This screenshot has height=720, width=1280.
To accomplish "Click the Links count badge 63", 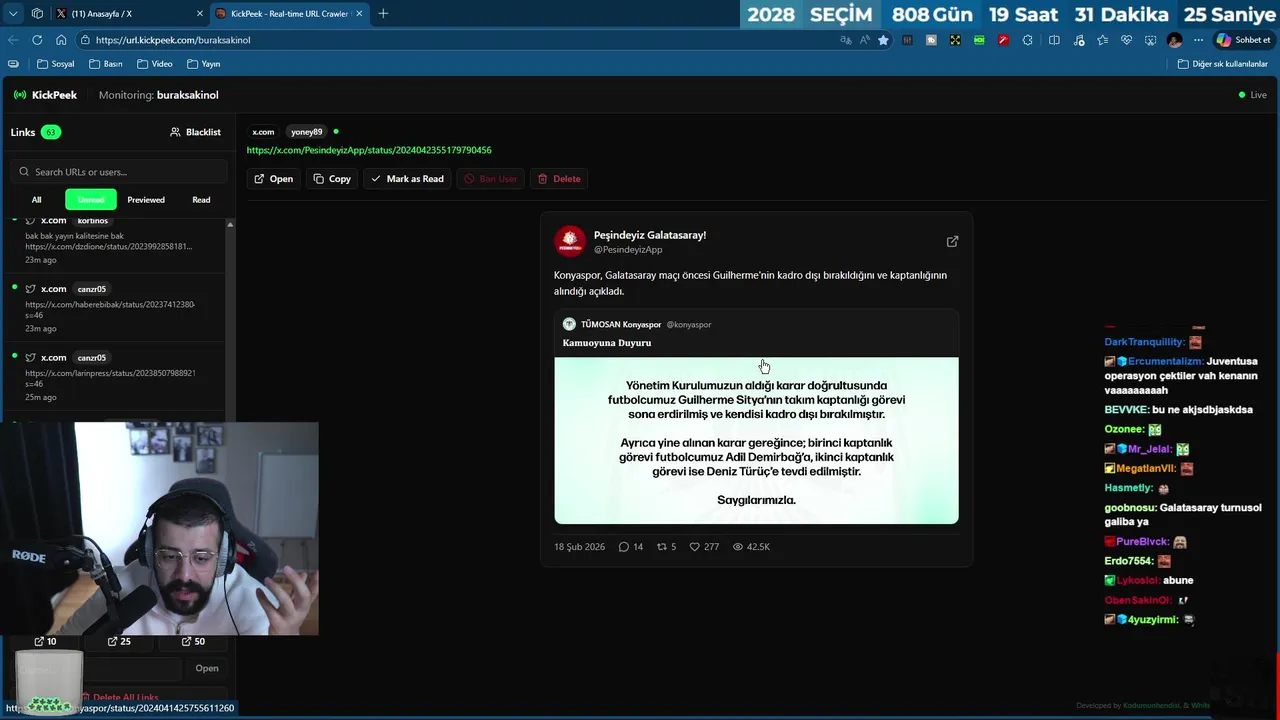I will tap(50, 132).
